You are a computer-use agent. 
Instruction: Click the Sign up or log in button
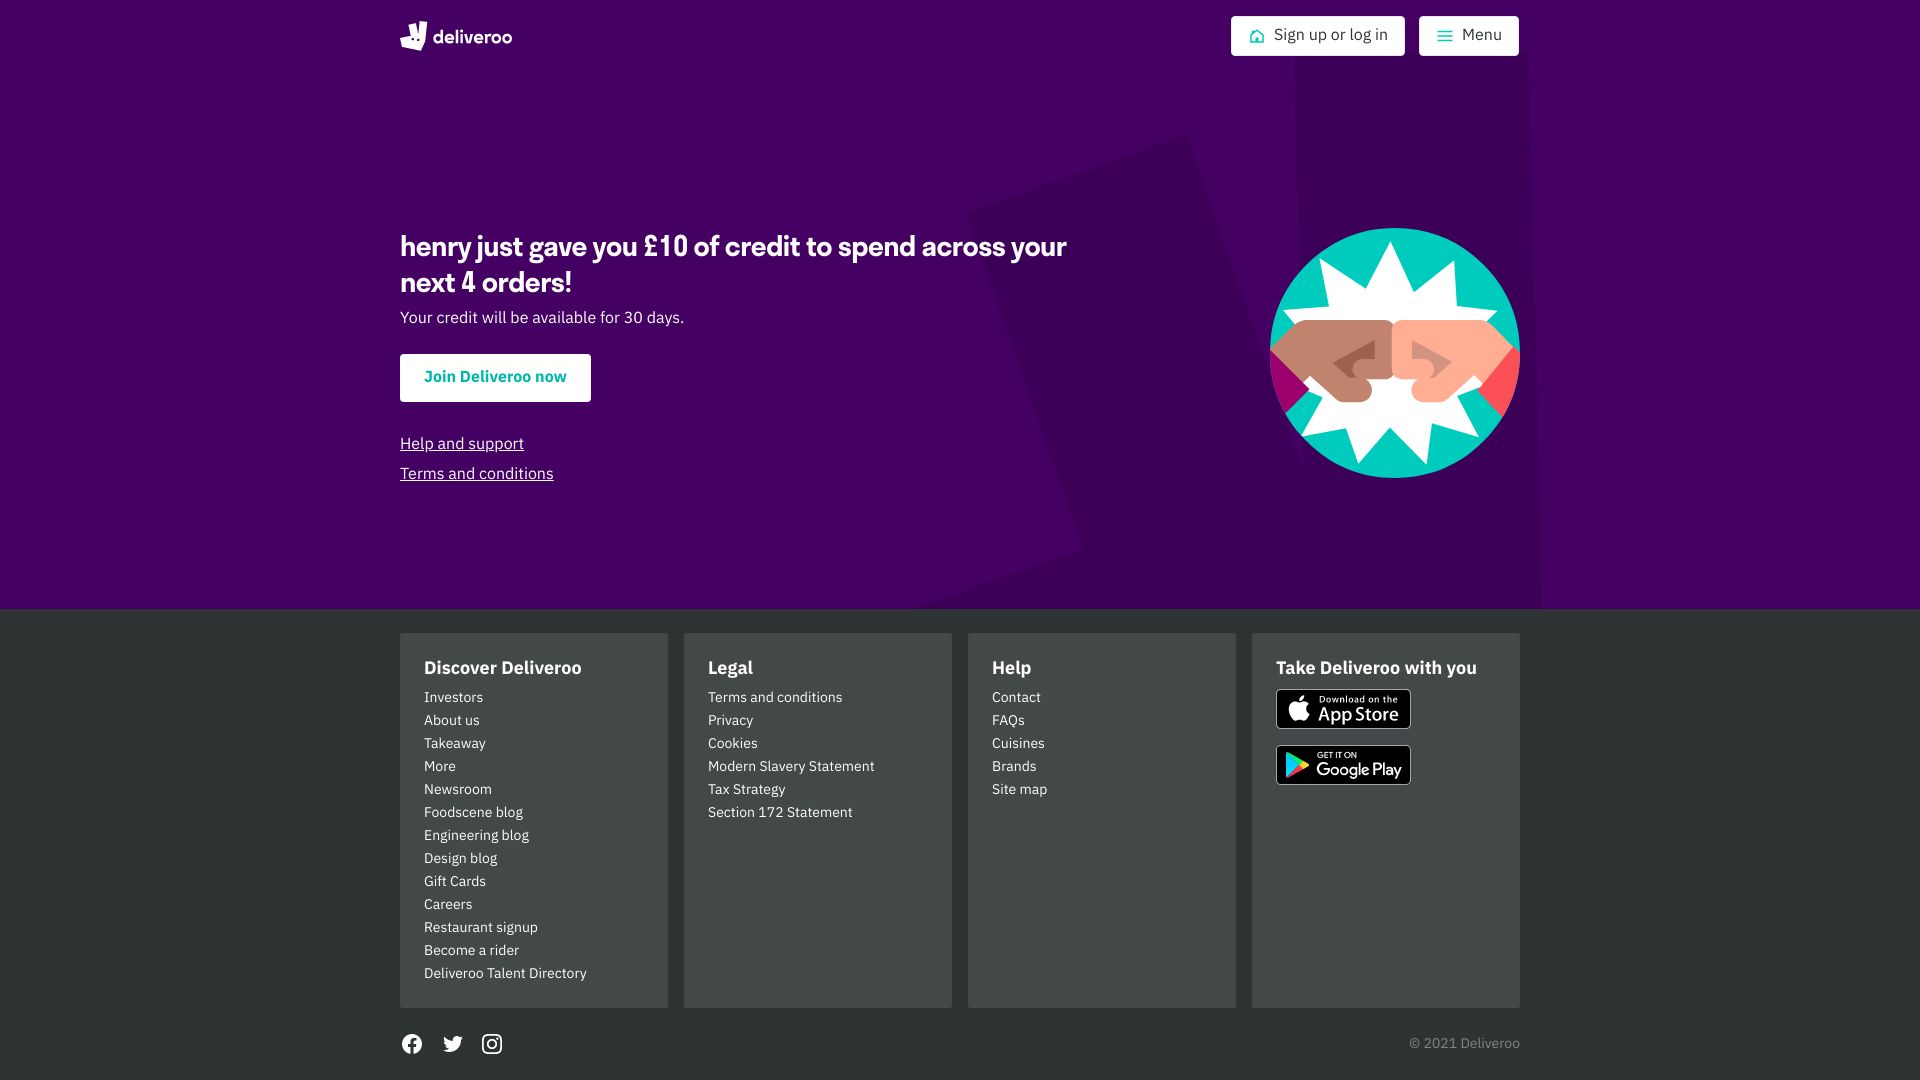coord(1317,36)
